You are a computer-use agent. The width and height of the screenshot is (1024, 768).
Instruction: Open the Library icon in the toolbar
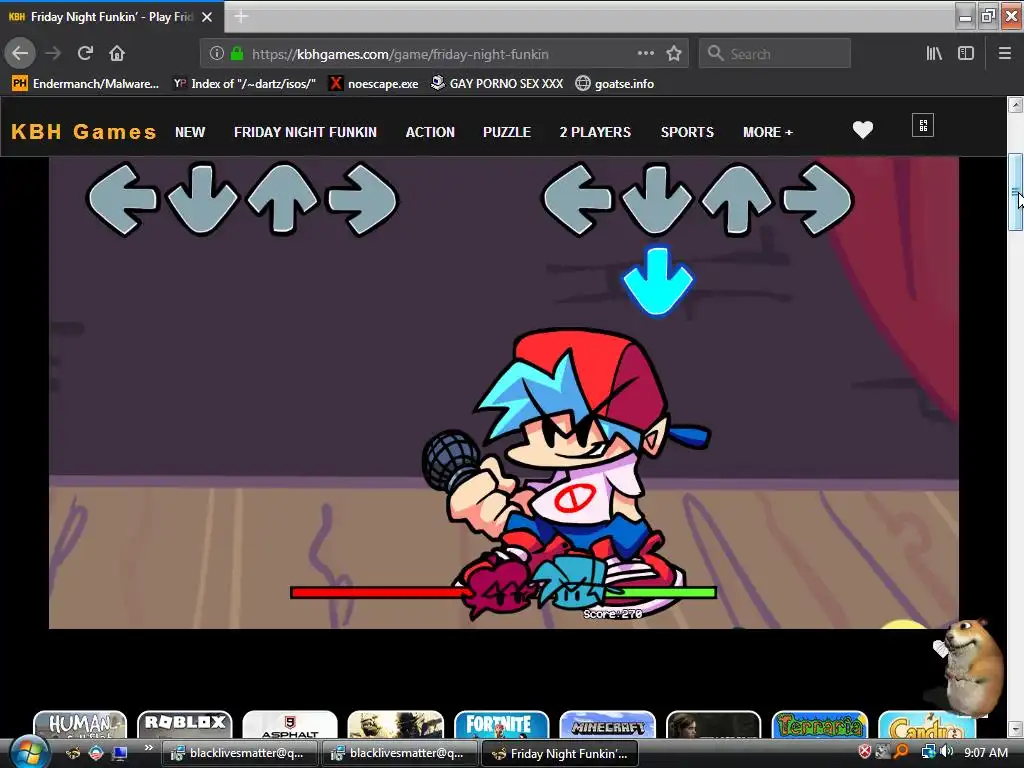point(934,54)
